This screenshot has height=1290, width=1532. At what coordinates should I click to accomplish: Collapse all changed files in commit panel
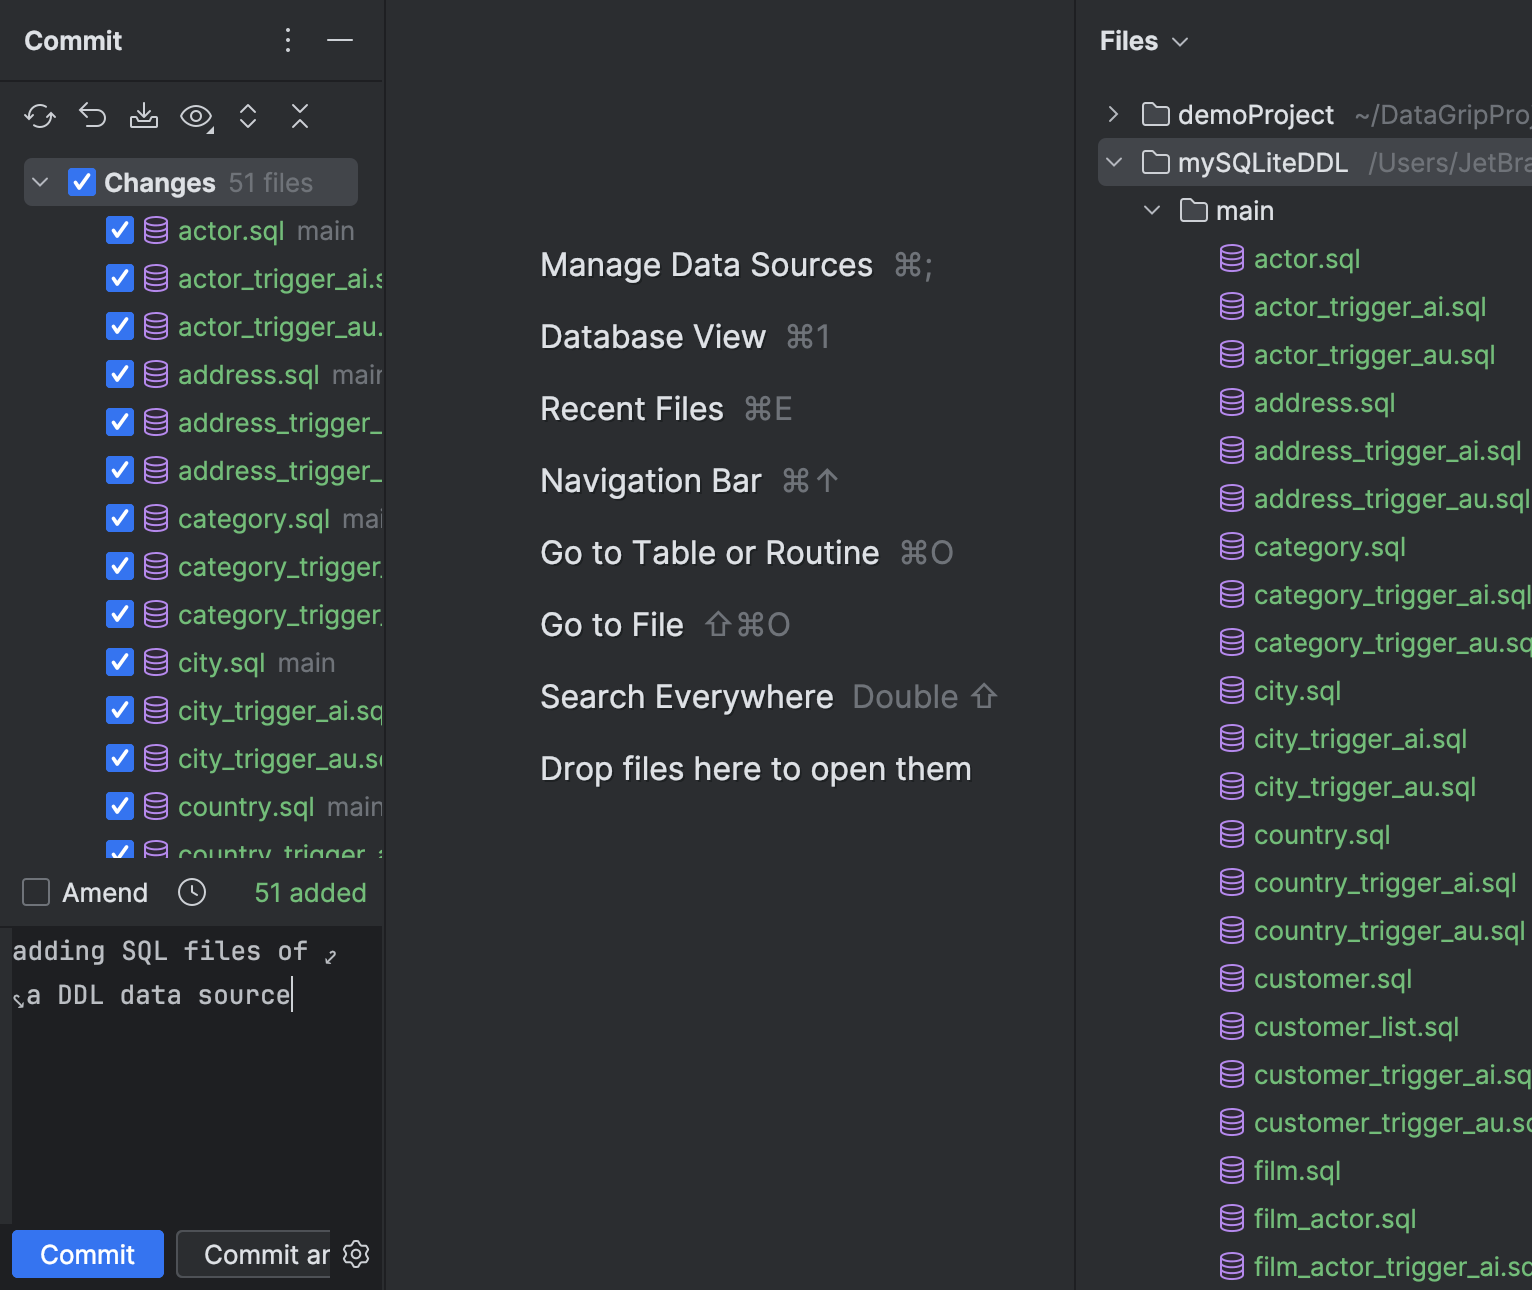tap(300, 116)
